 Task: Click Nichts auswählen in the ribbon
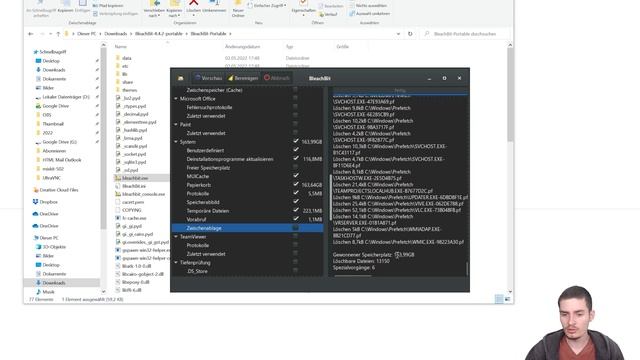(368, 6)
